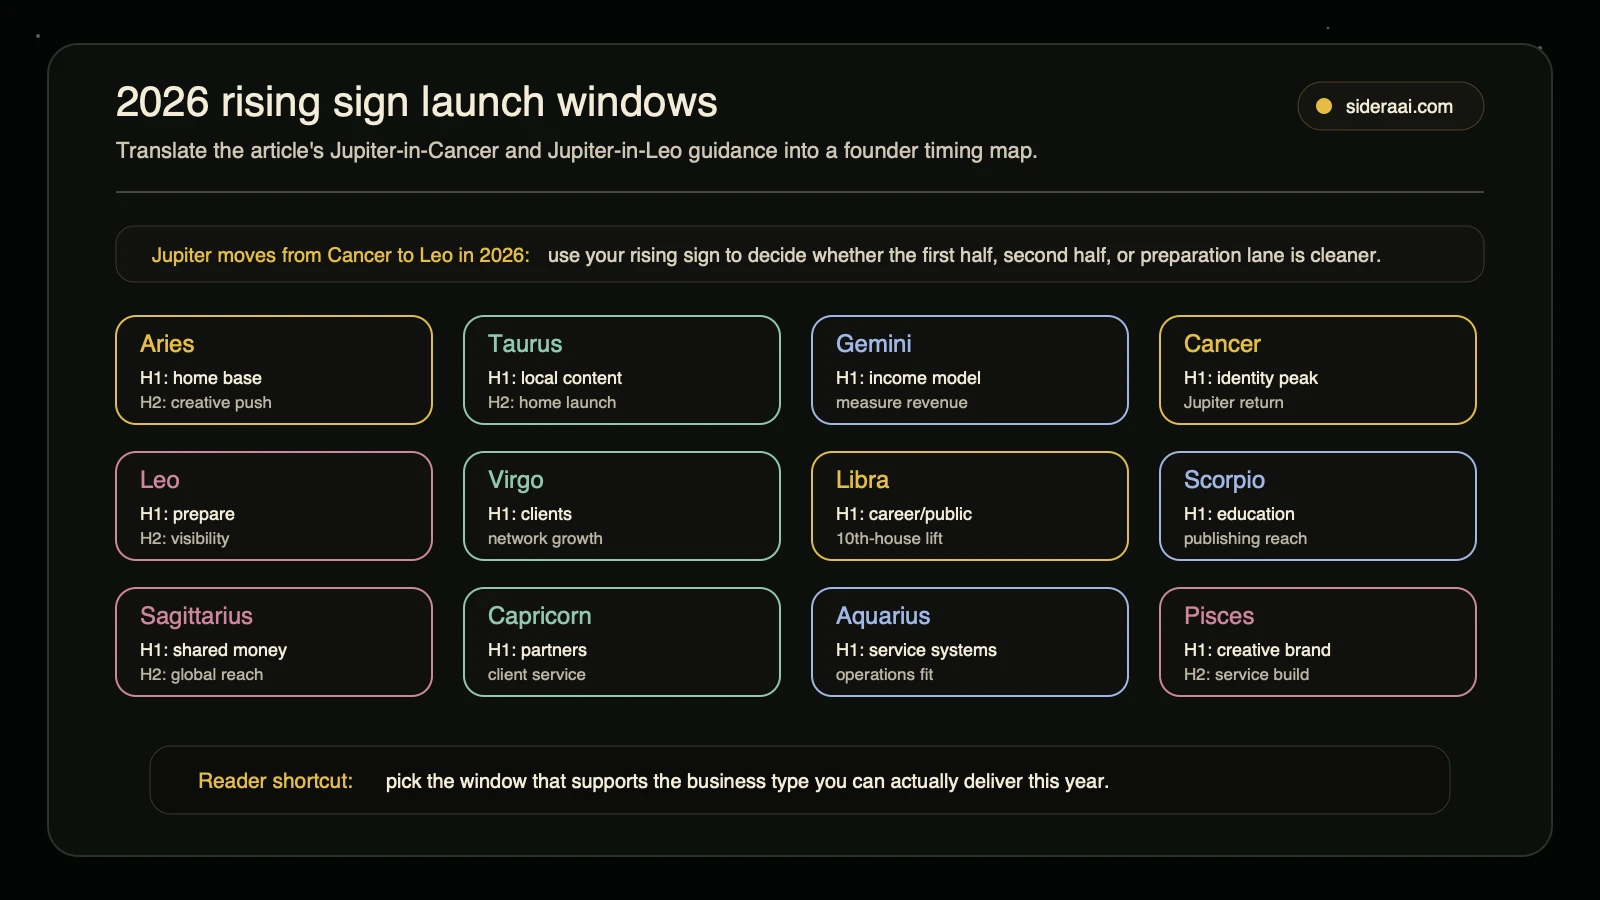The image size is (1600, 900).
Task: Select the Libra card heading
Action: click(x=863, y=480)
